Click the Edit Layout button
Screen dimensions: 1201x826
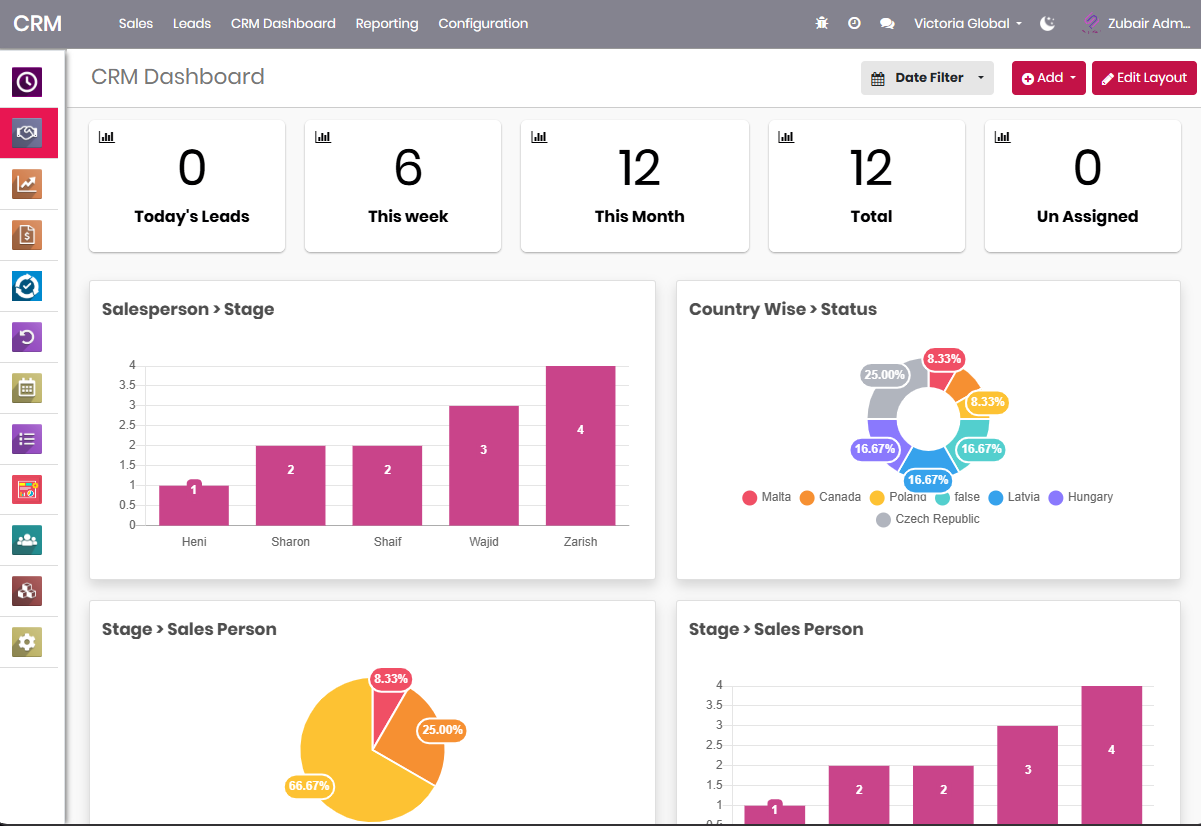(x=1144, y=78)
